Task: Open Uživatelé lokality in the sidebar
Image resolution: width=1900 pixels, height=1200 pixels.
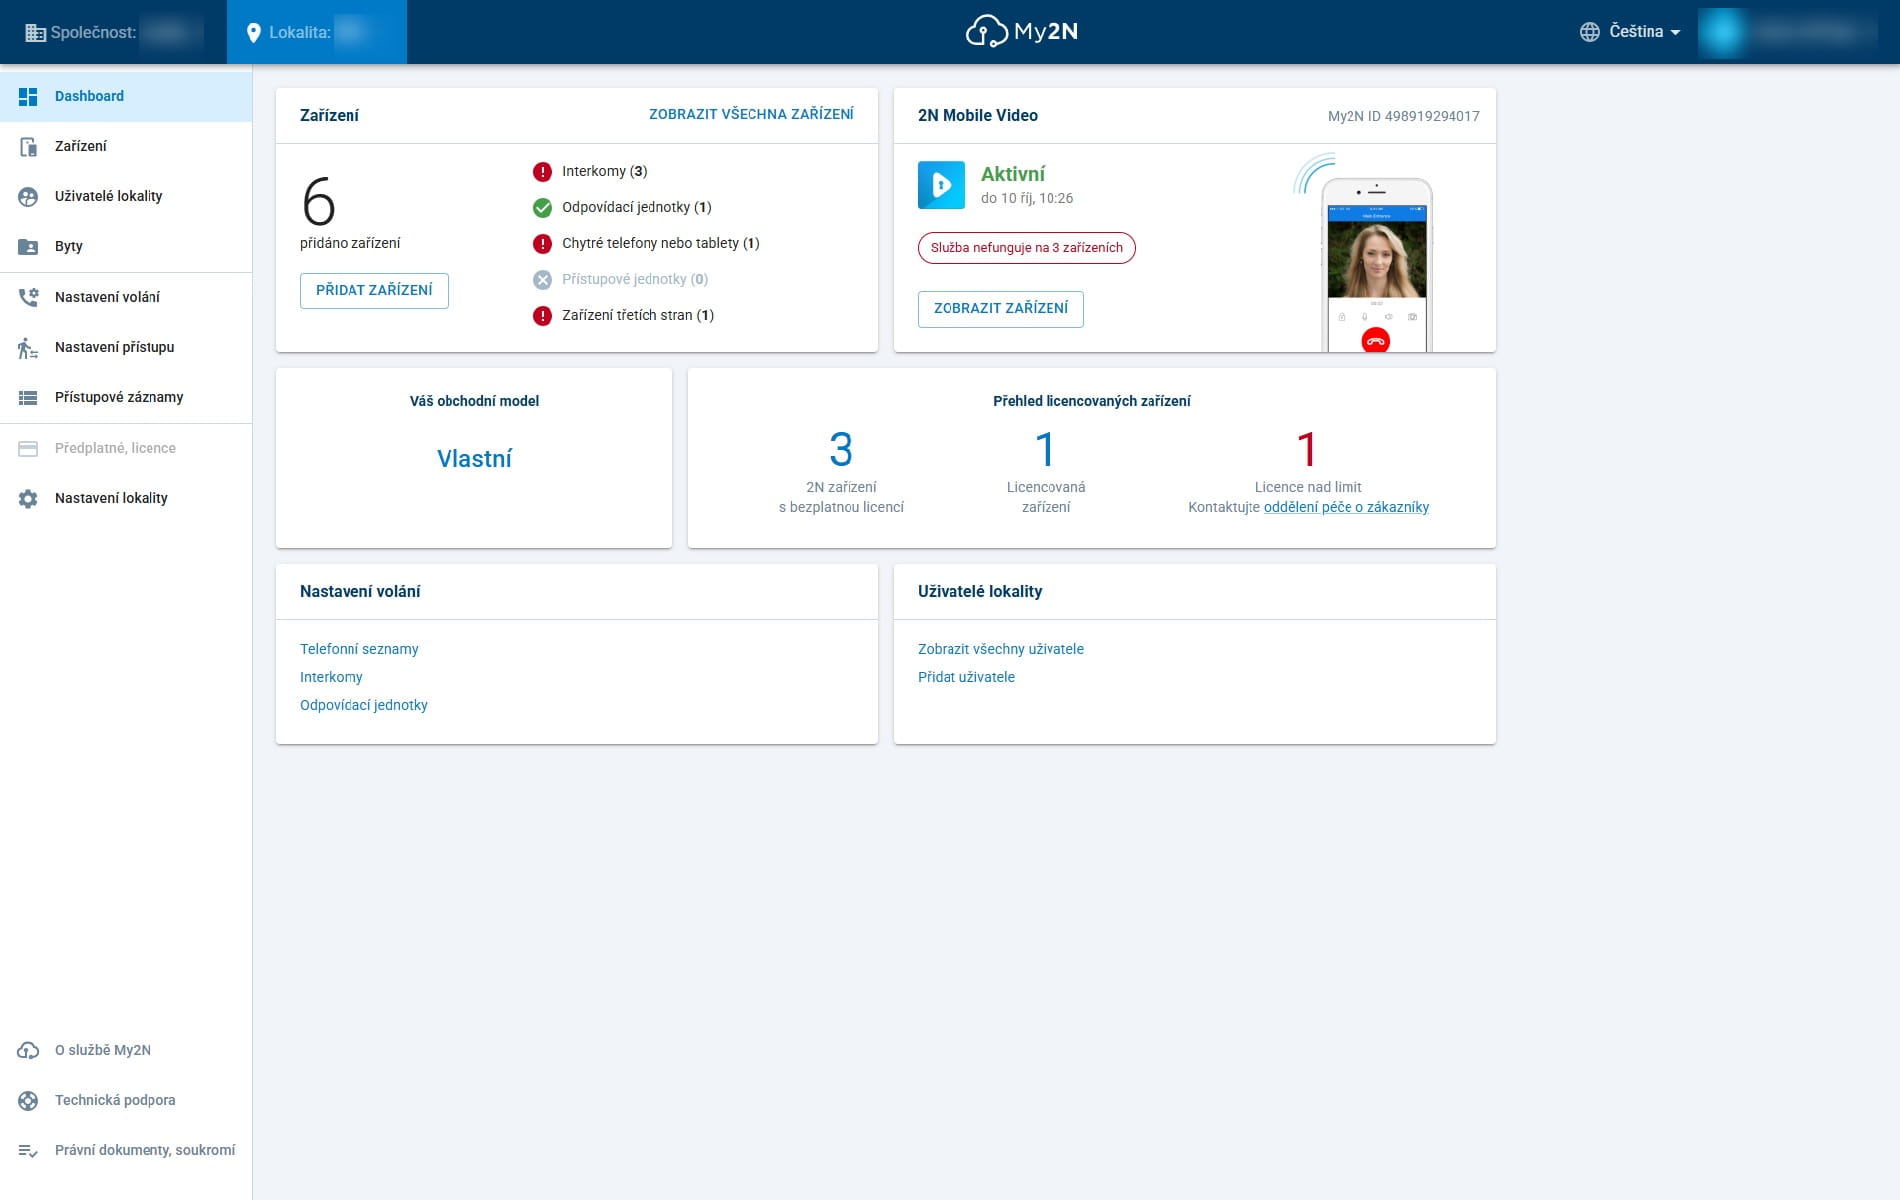Action: click(126, 196)
